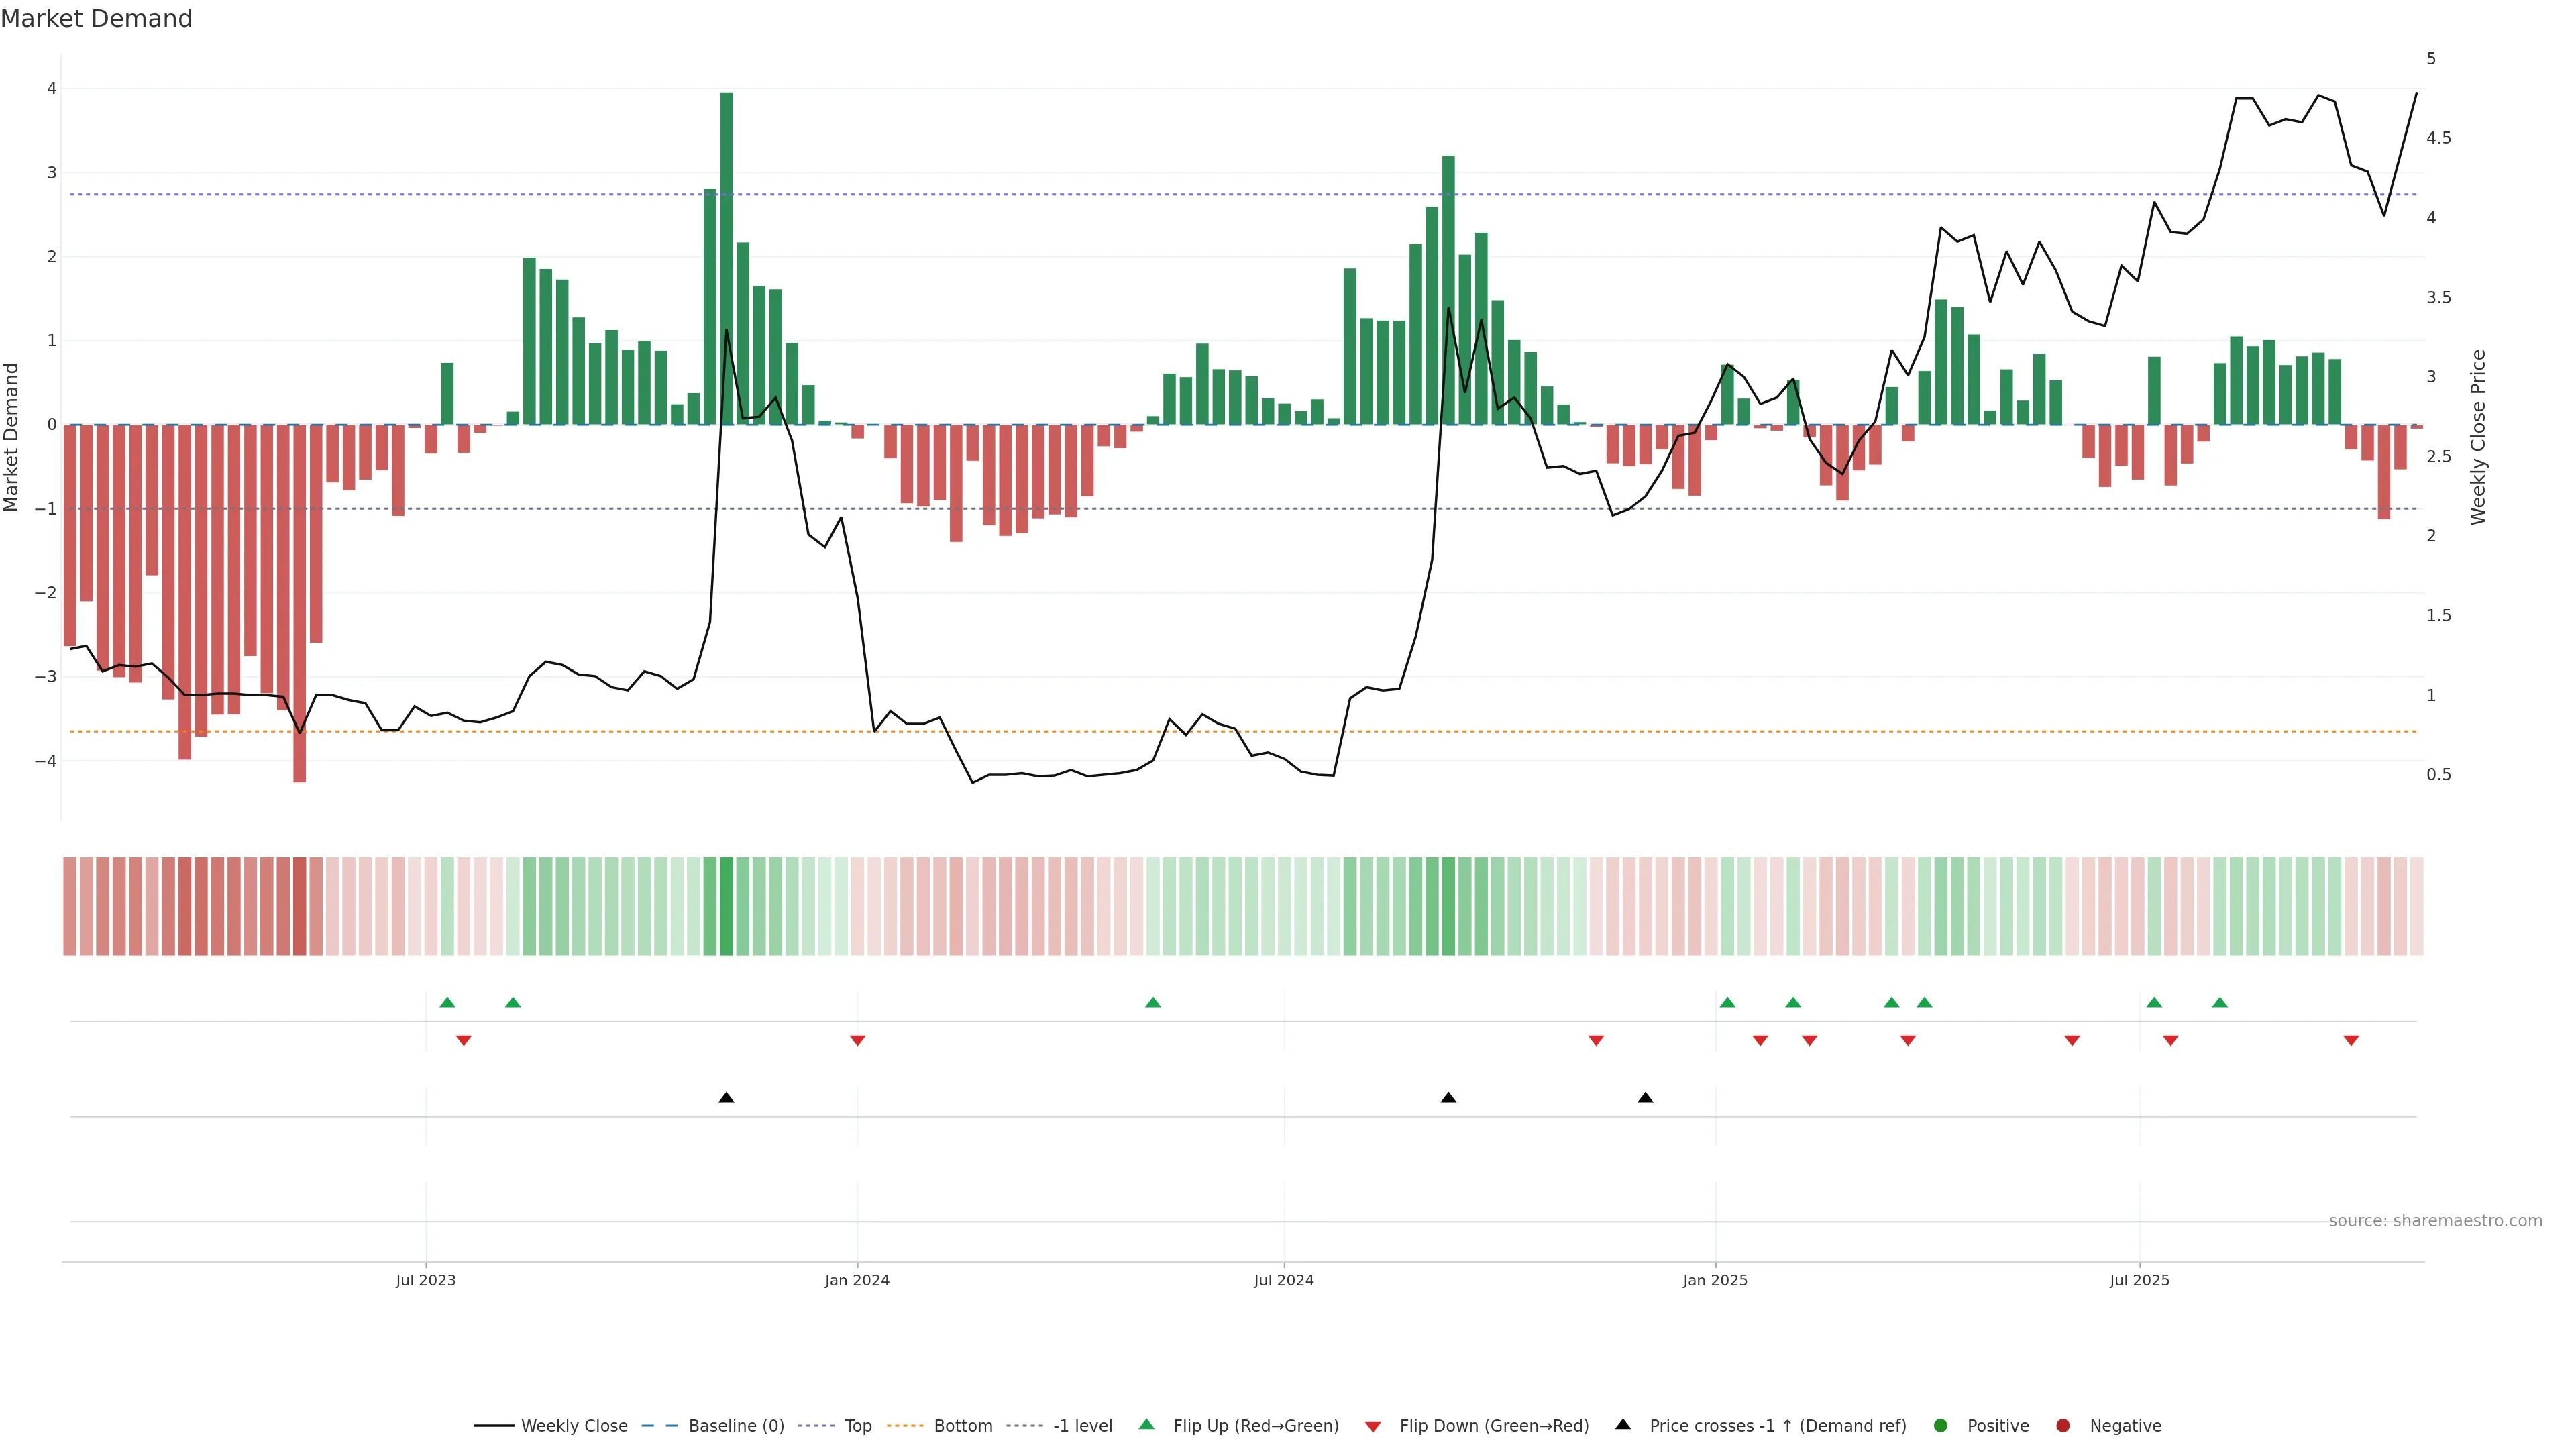2576x1449 pixels.
Task: Click Flip Up green triangle legend icon
Action: coord(1147,1424)
